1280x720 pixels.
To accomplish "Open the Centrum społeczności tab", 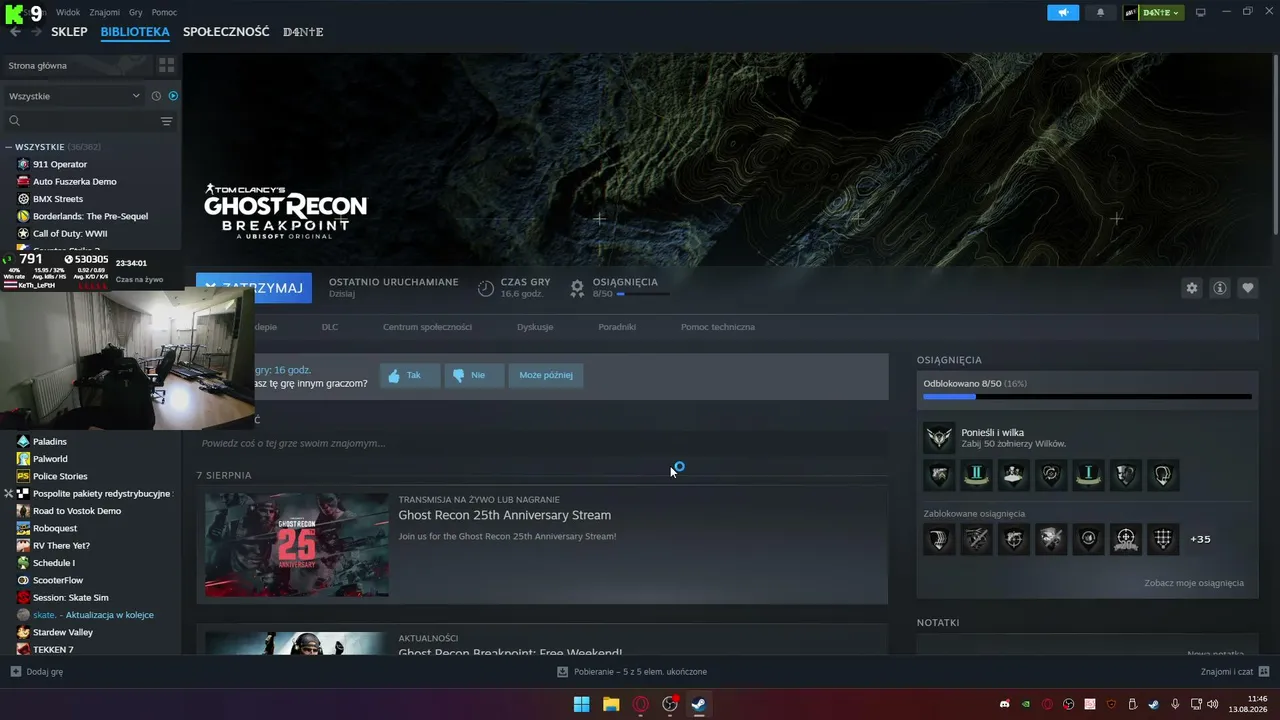I will [x=427, y=327].
